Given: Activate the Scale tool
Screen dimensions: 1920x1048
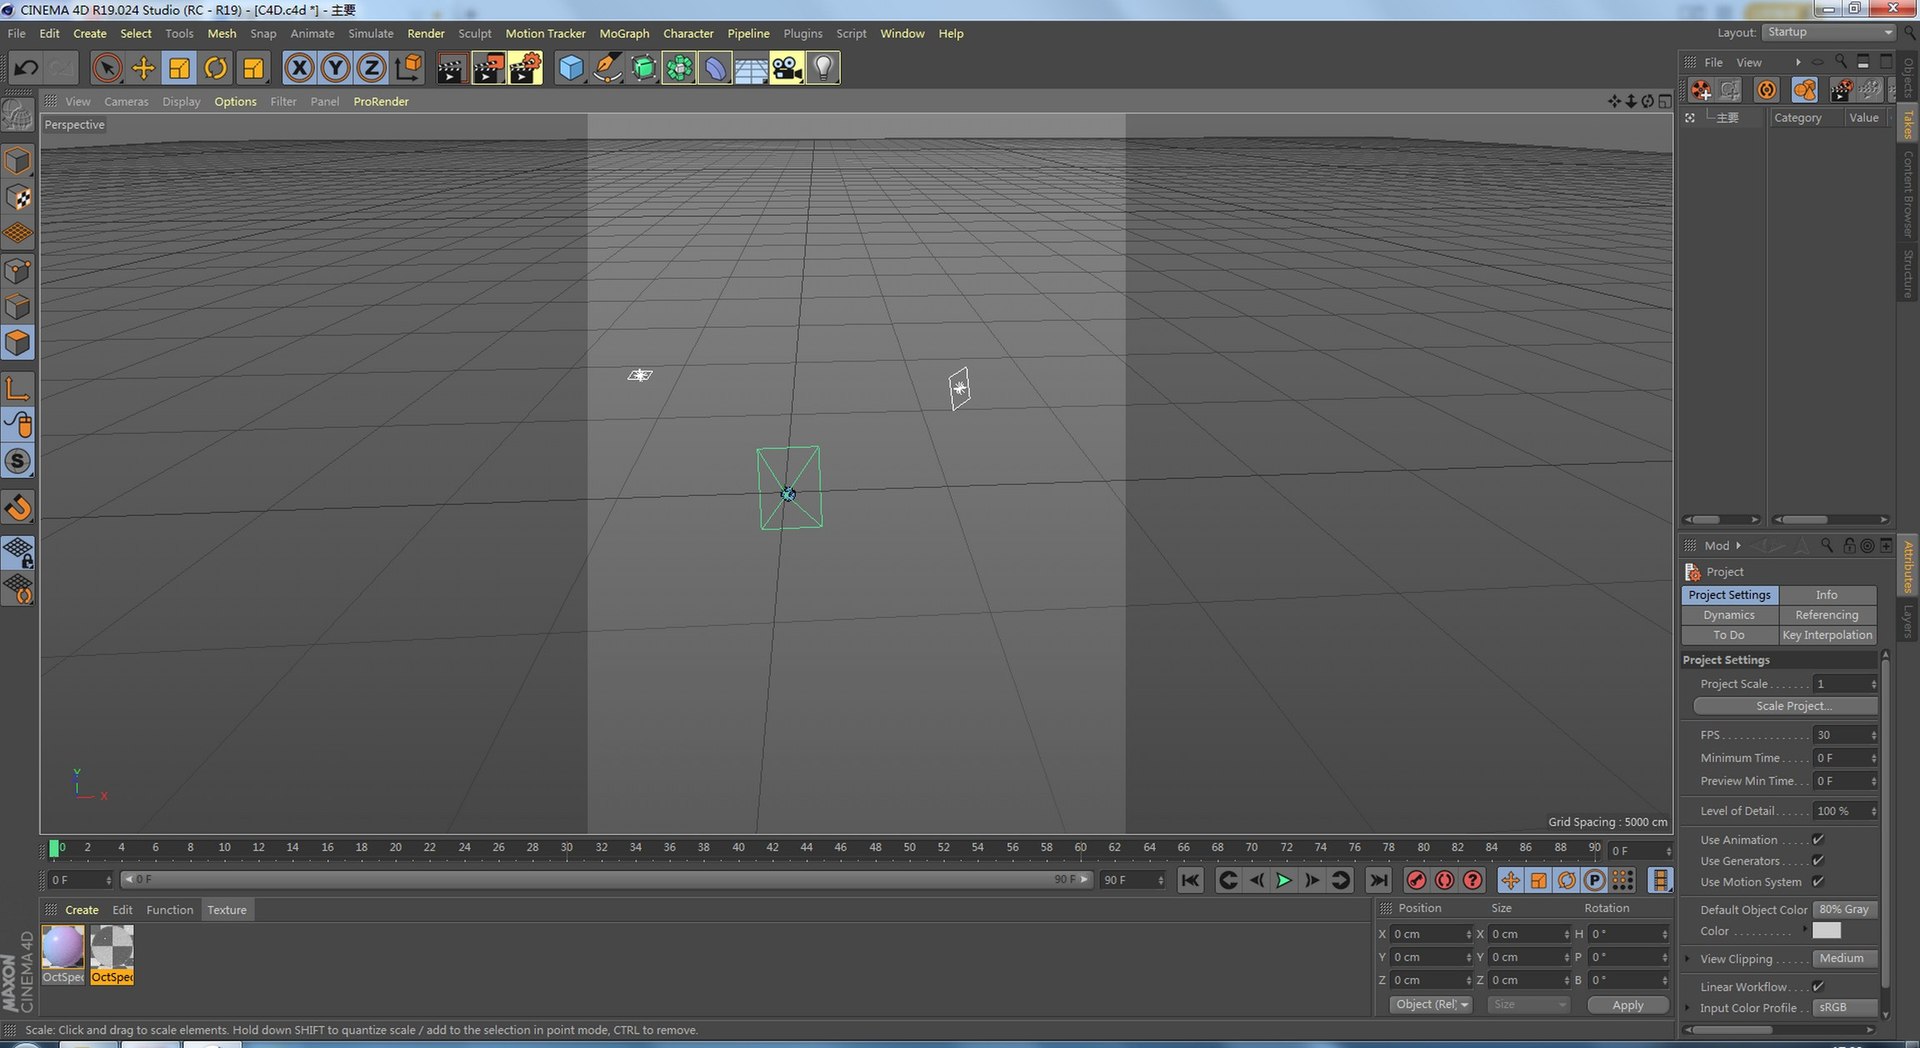Looking at the screenshot, I should 179,68.
